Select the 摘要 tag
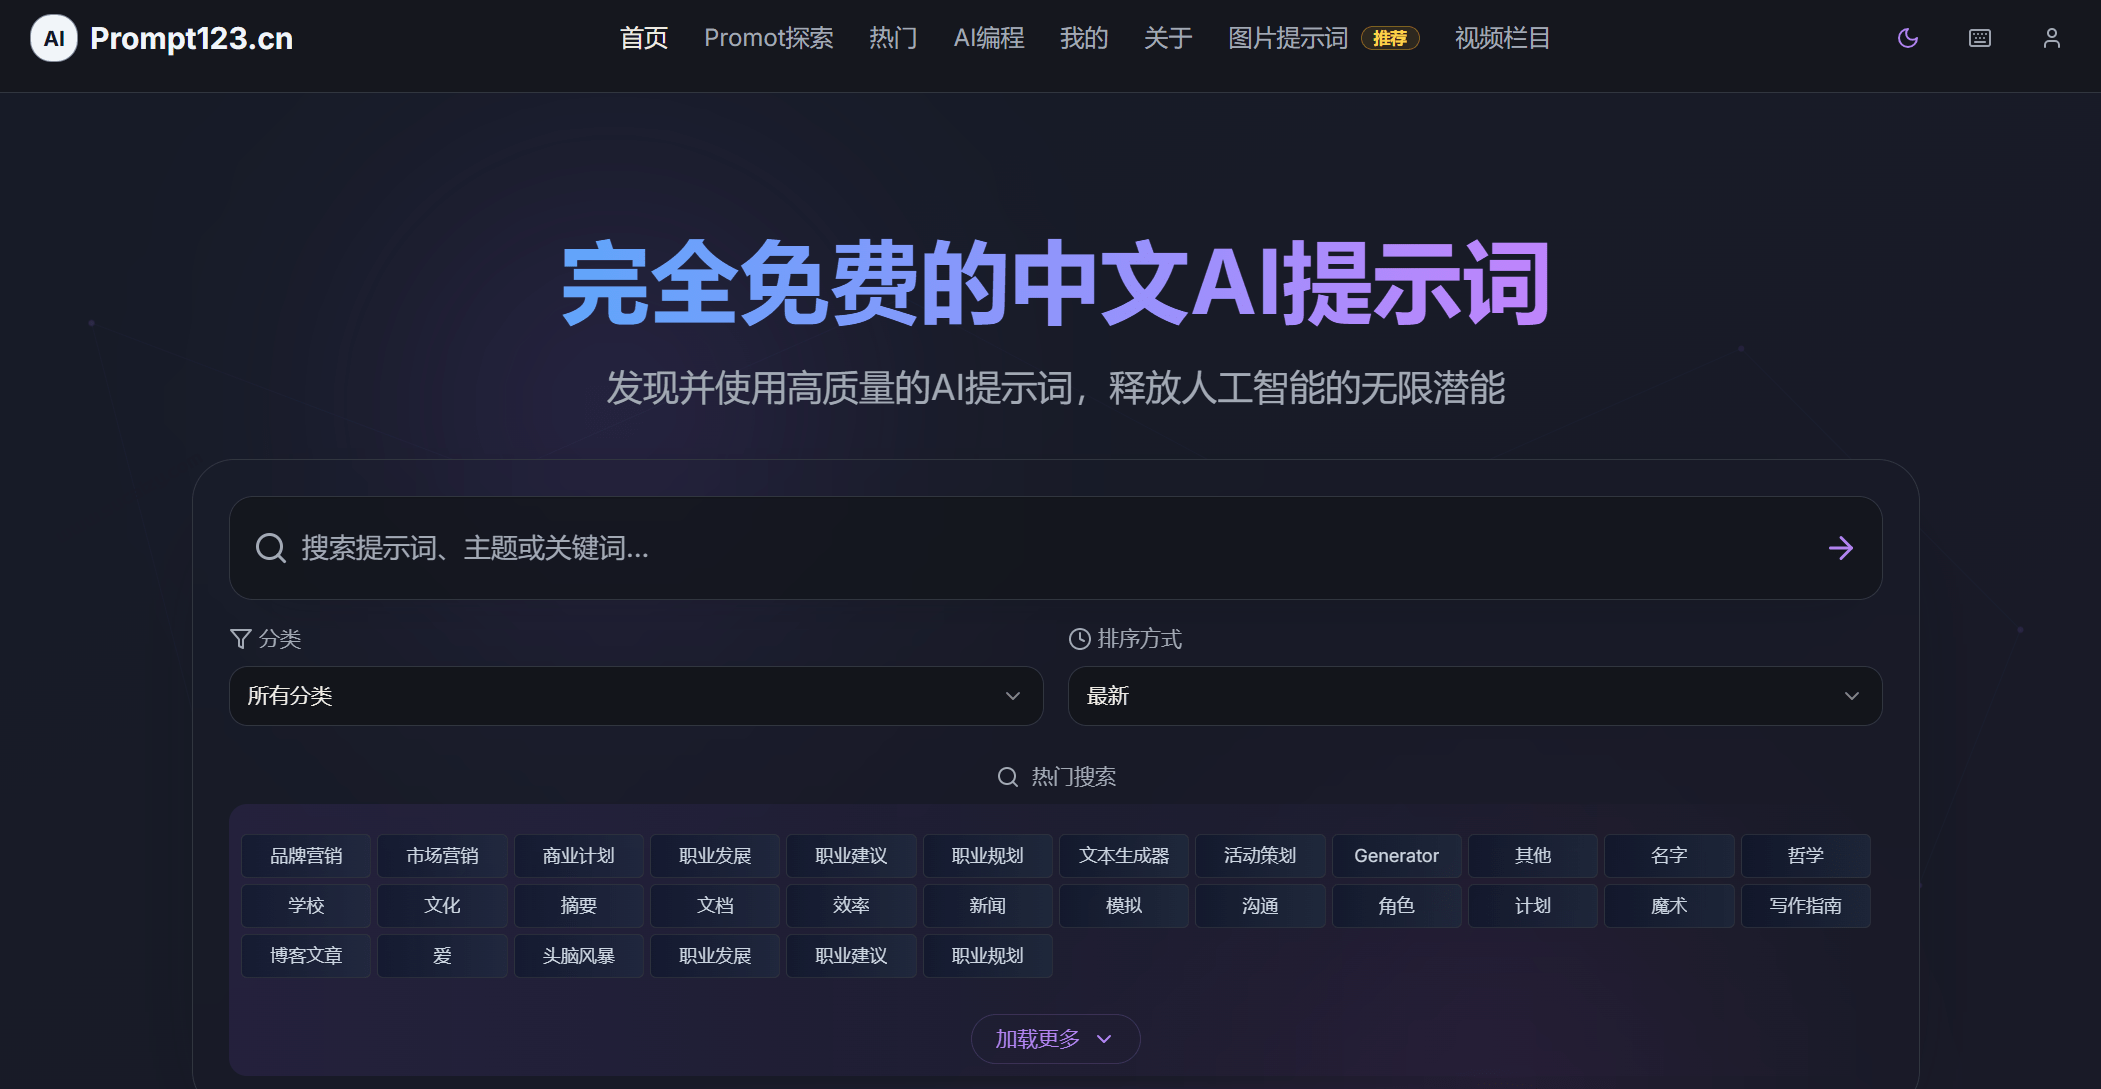The height and width of the screenshot is (1089, 2101). pos(579,906)
